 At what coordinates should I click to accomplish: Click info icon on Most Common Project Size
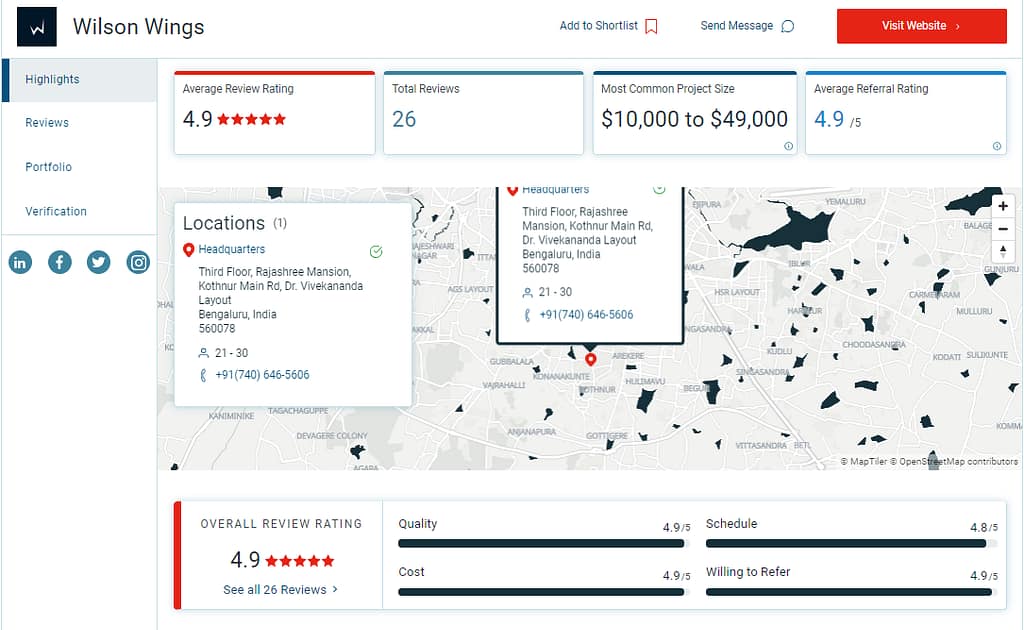coord(788,146)
